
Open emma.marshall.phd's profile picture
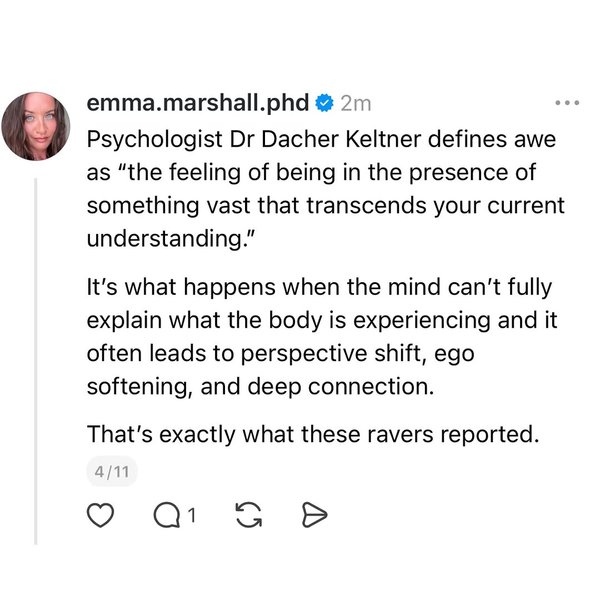pos(36,125)
